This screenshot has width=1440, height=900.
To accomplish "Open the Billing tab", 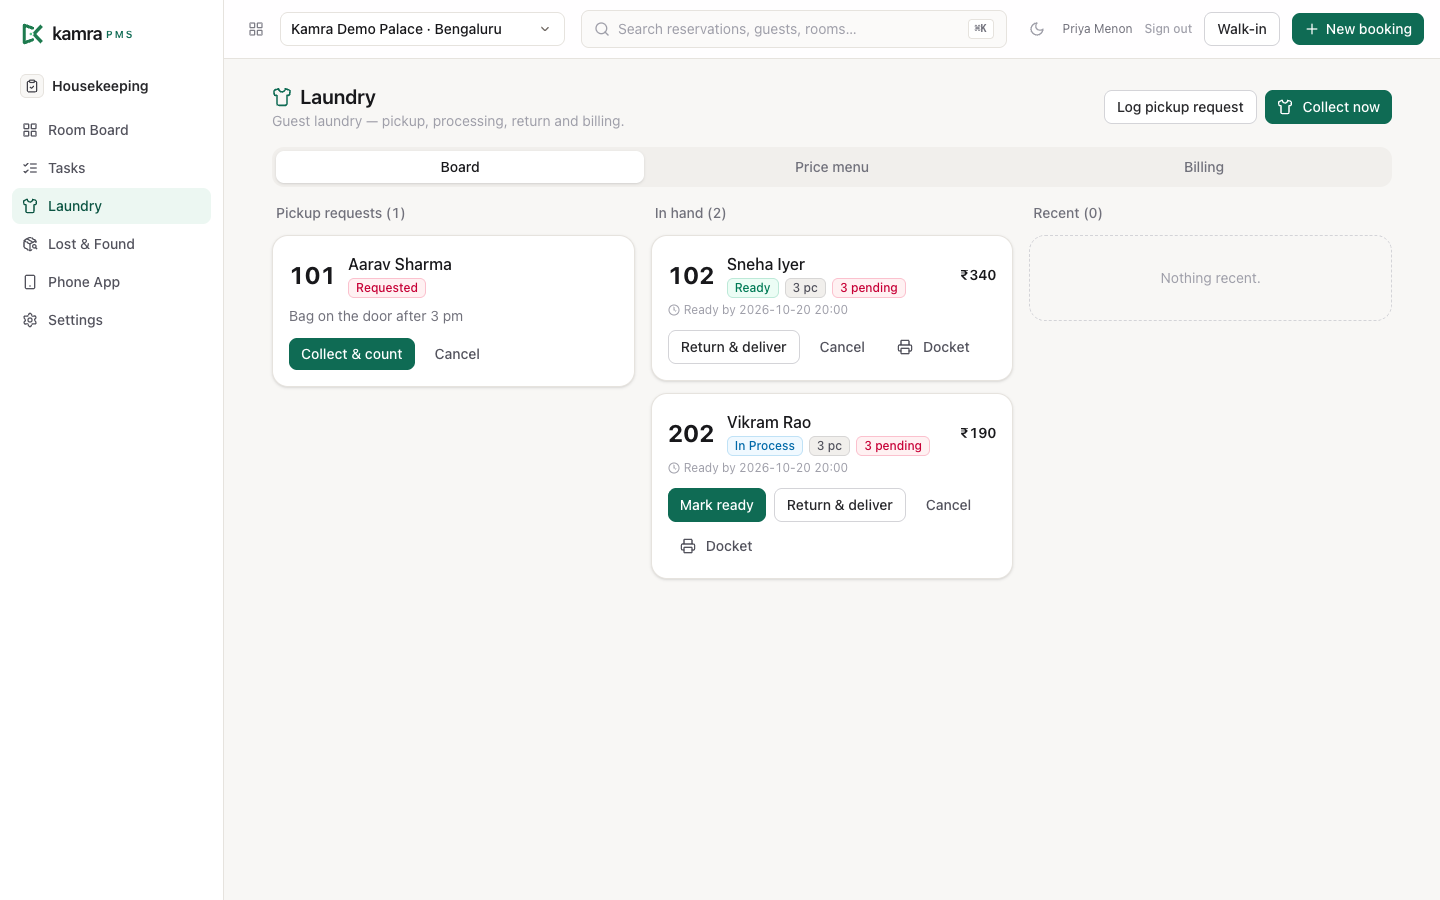I will [x=1204, y=167].
